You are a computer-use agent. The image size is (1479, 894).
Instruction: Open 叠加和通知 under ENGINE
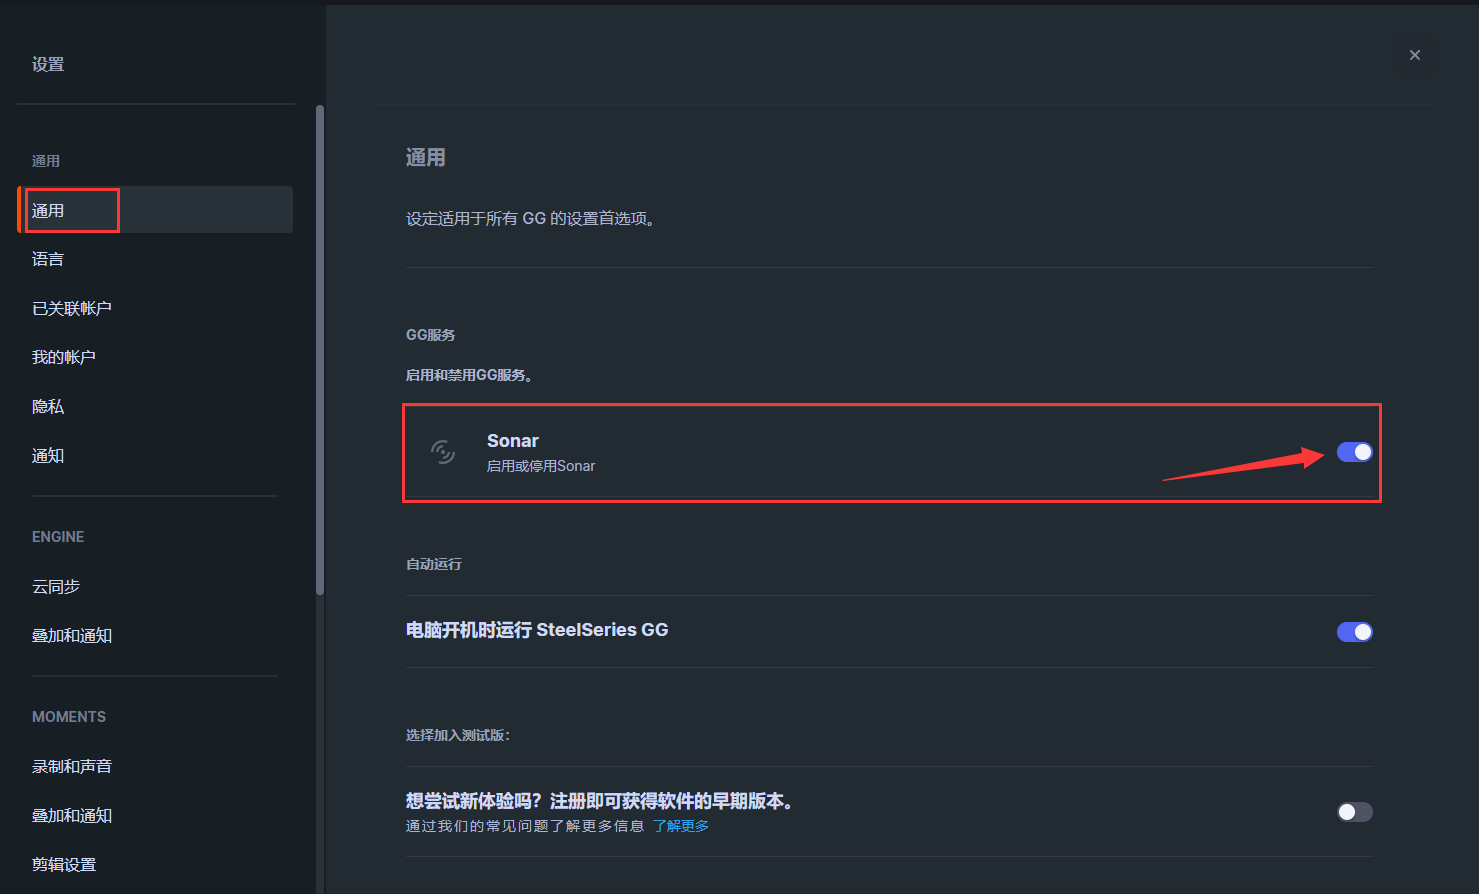click(x=72, y=636)
